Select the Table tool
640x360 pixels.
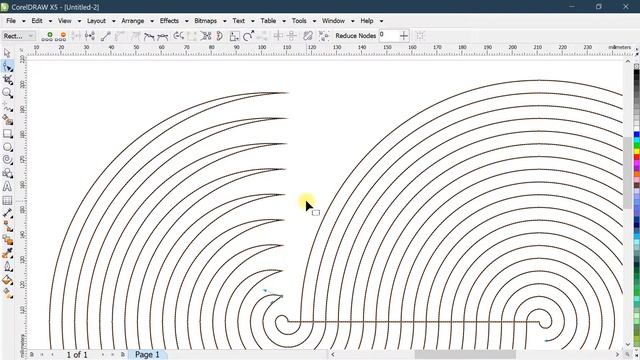point(7,200)
